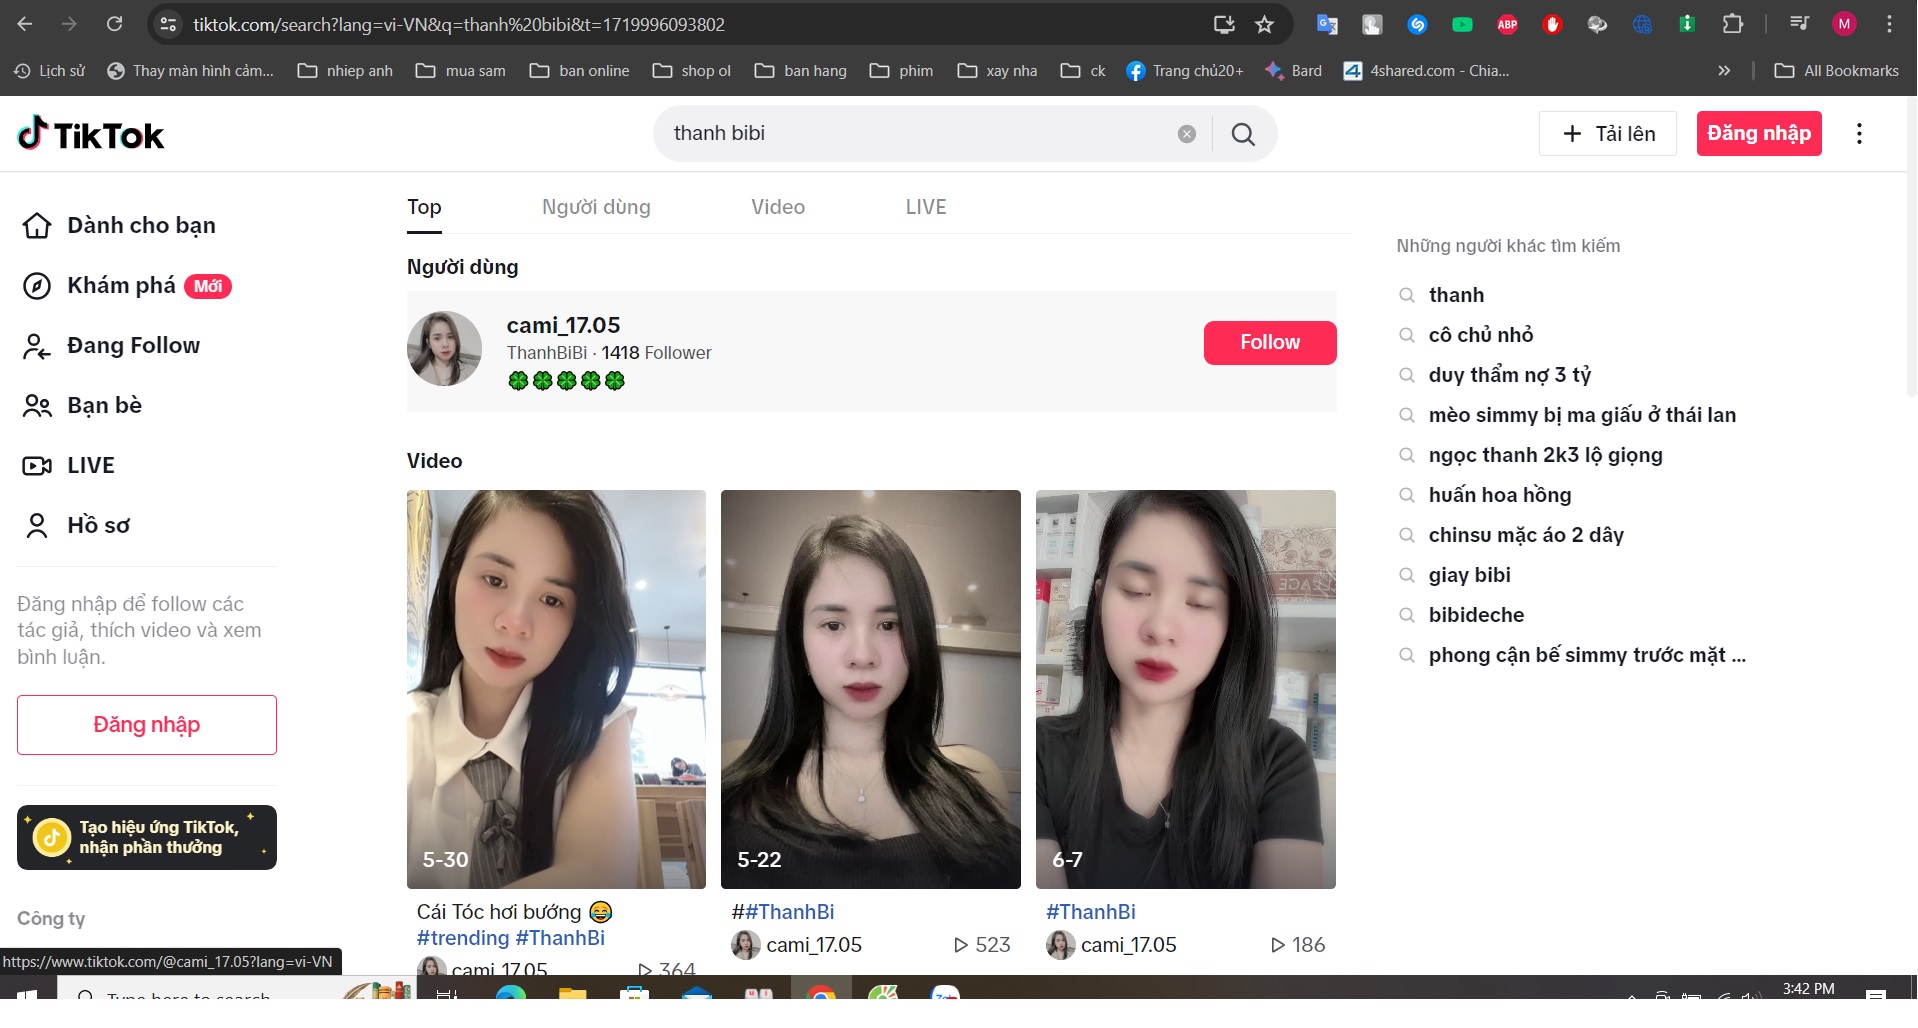Clear the search box with the X icon
Viewport: 1918px width, 1028px height.
[x=1186, y=134]
